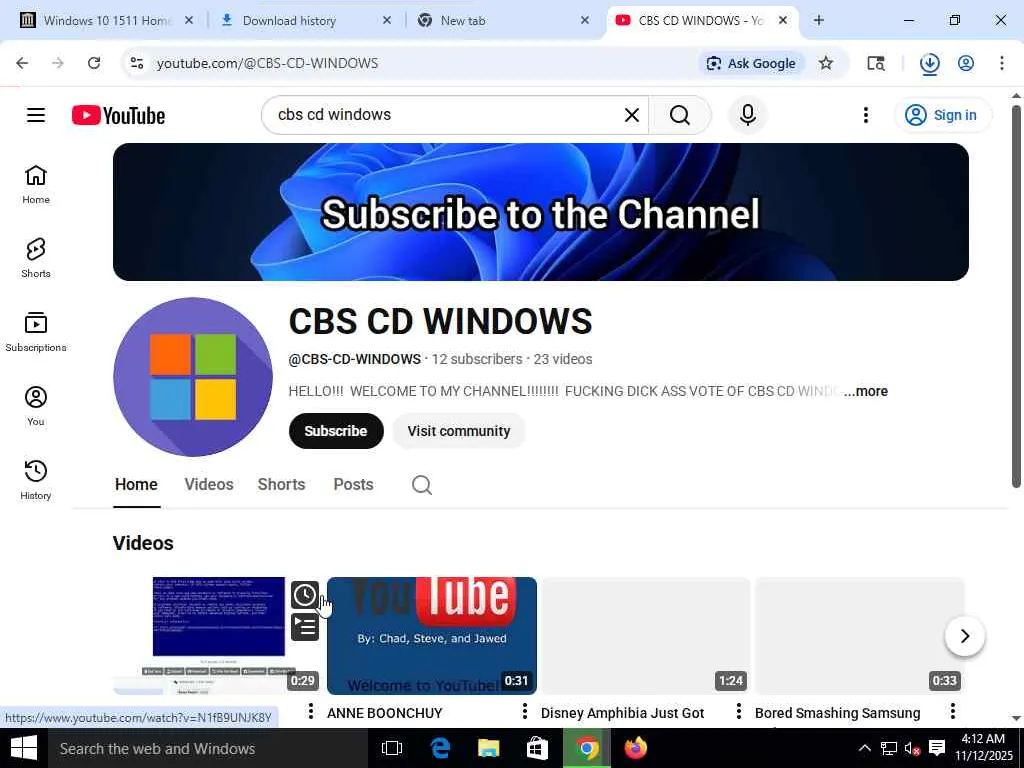The height and width of the screenshot is (768, 1024).
Task: Open Action Center notifications icon
Action: coord(937,748)
